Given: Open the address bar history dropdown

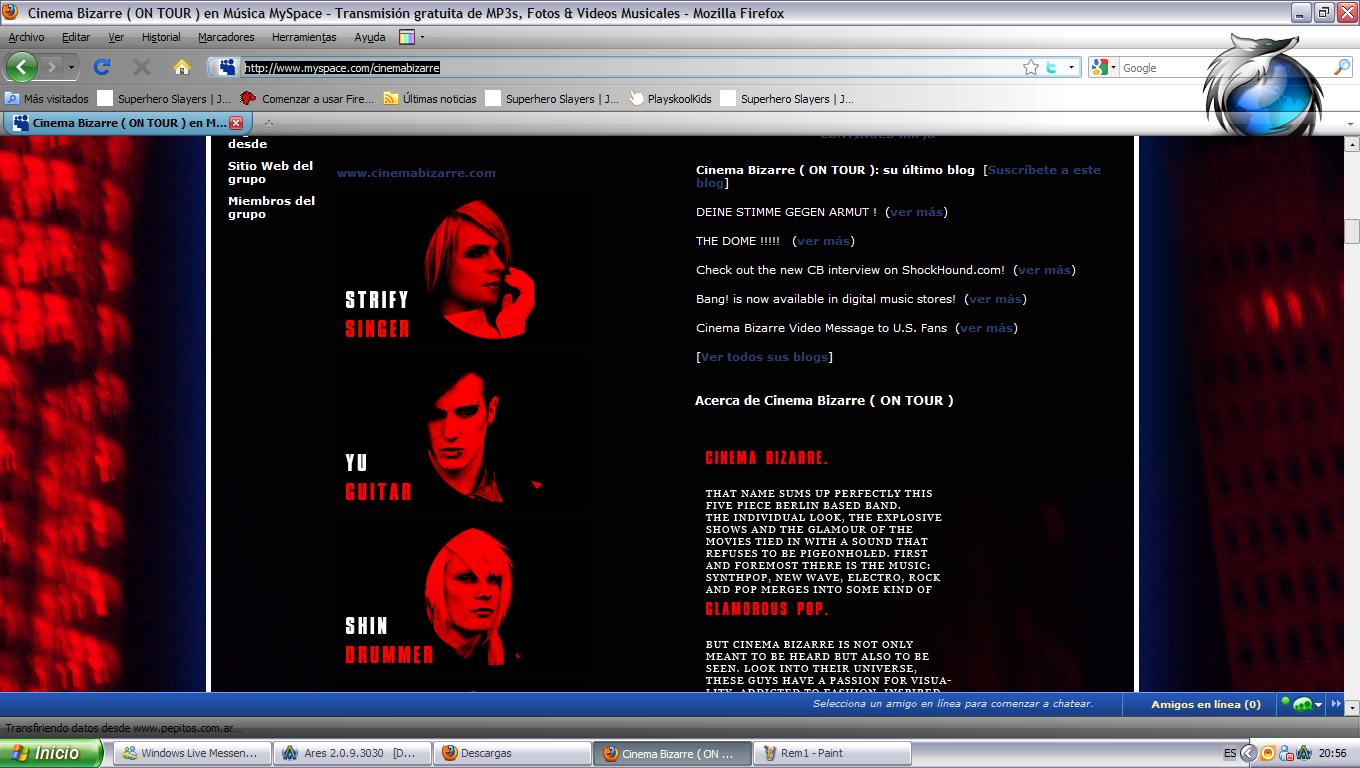Looking at the screenshot, I should pyautogui.click(x=1072, y=67).
